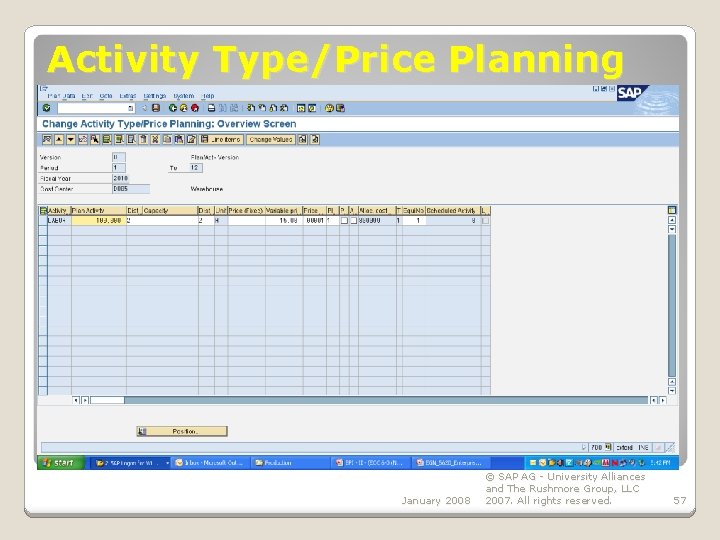The width and height of the screenshot is (720, 540).
Task: Open the Edit menu
Action: point(87,96)
